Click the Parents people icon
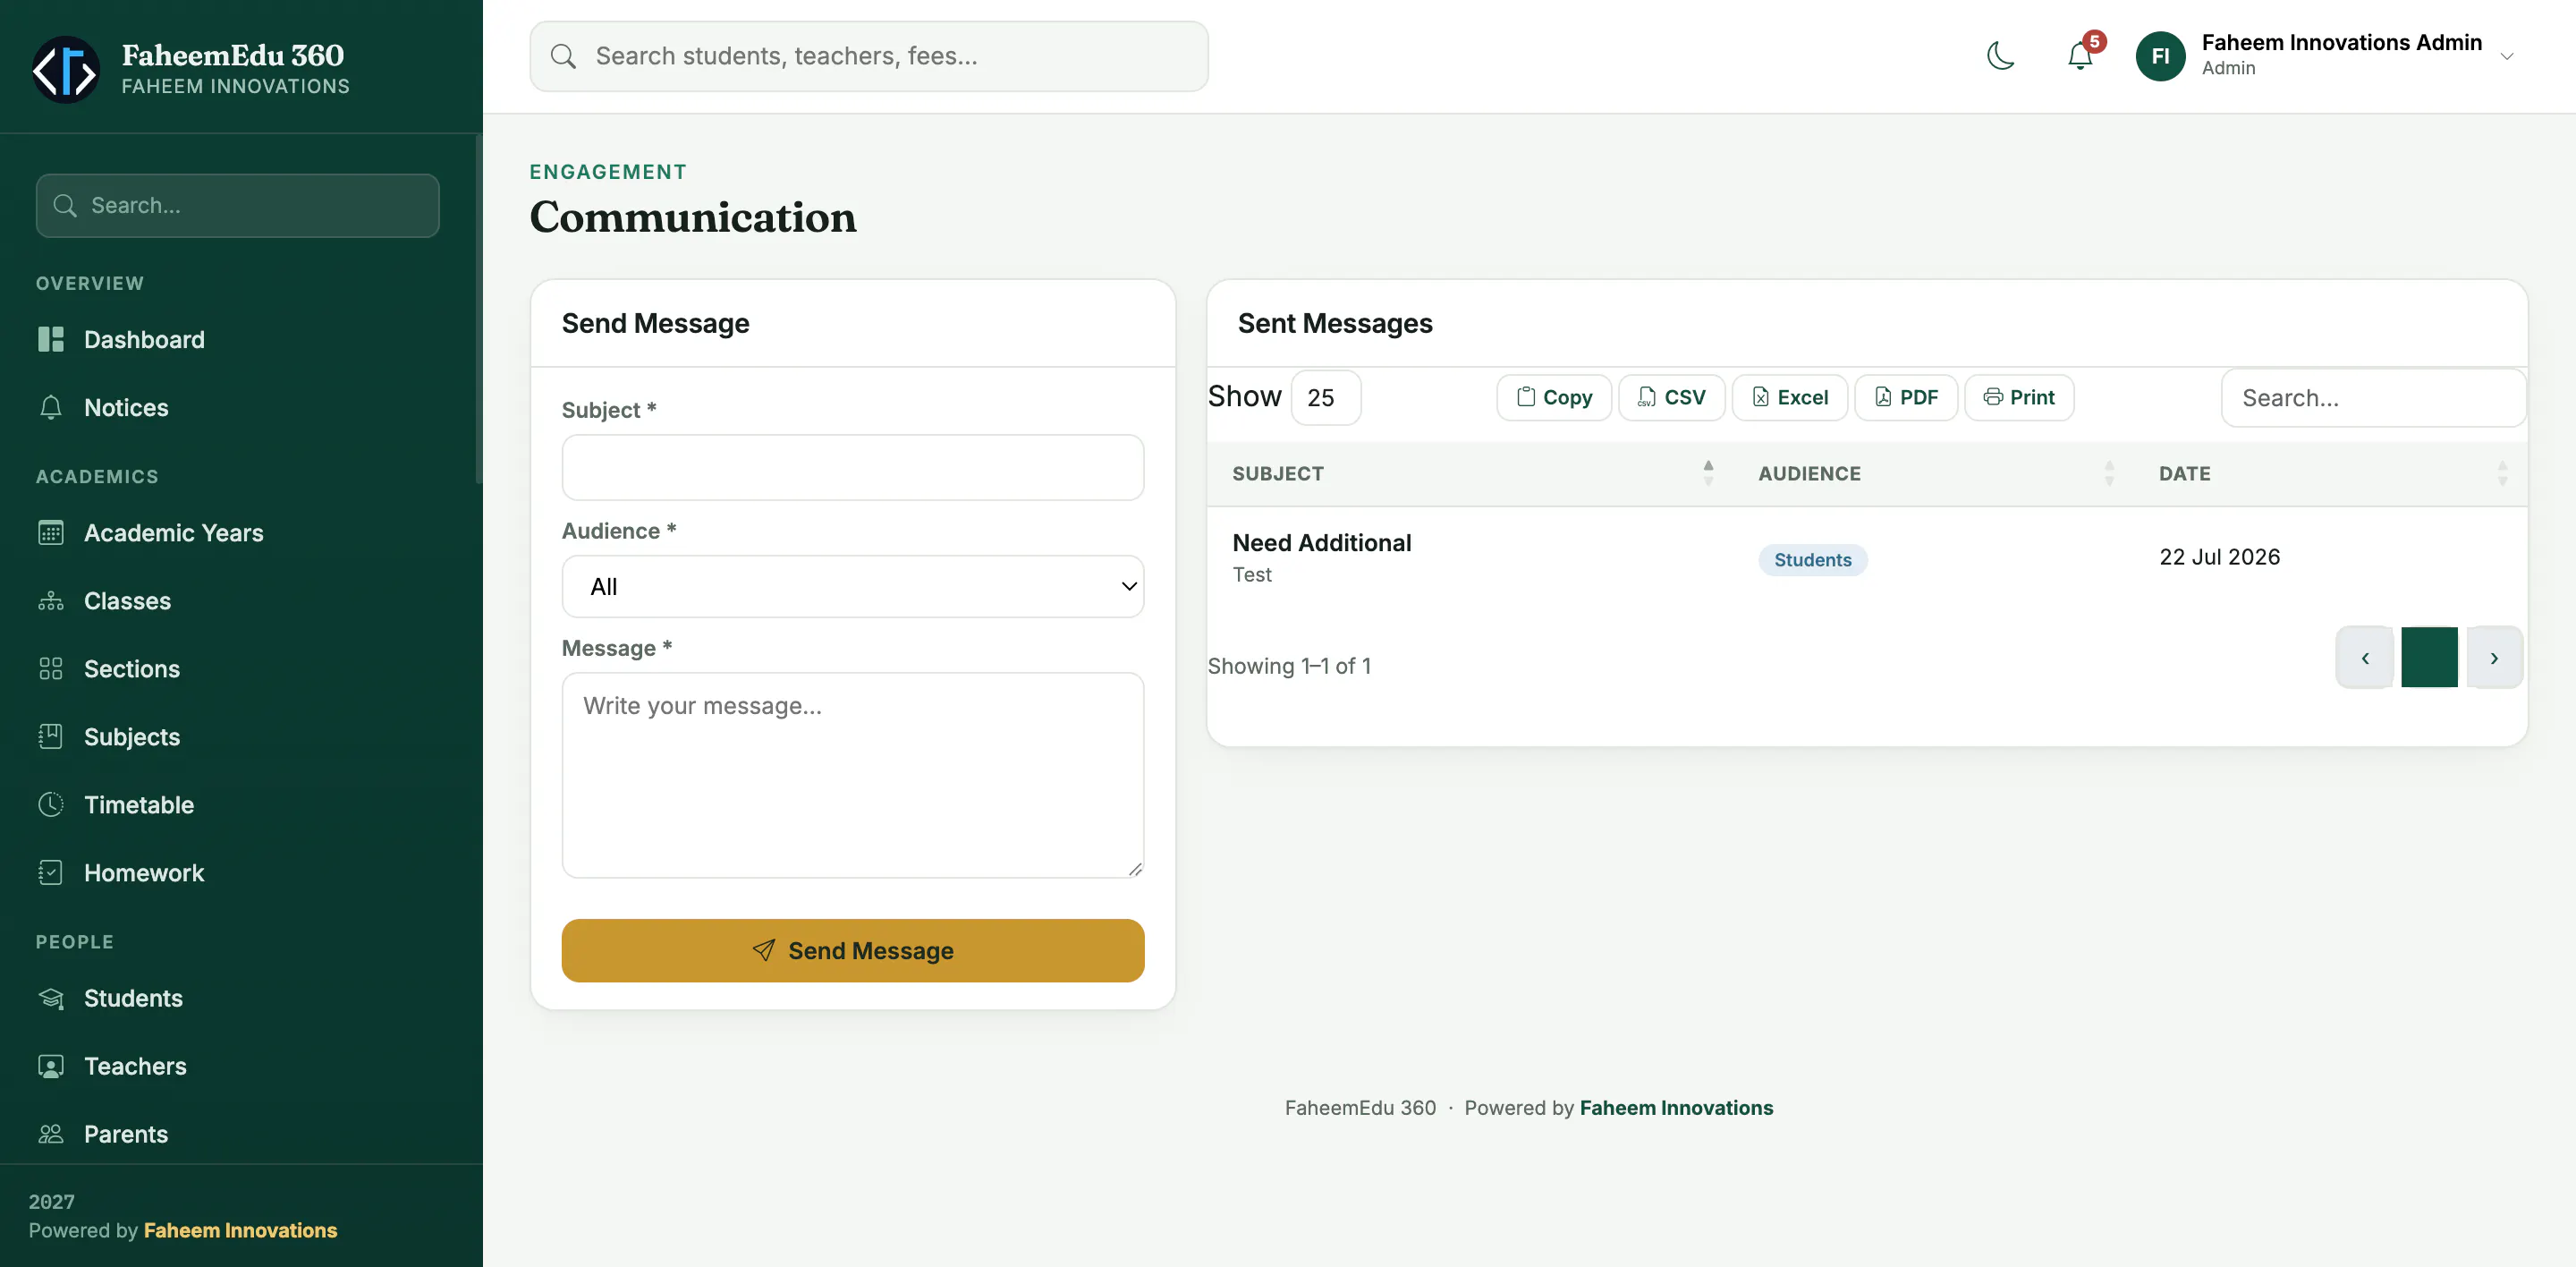2576x1267 pixels. click(50, 1134)
